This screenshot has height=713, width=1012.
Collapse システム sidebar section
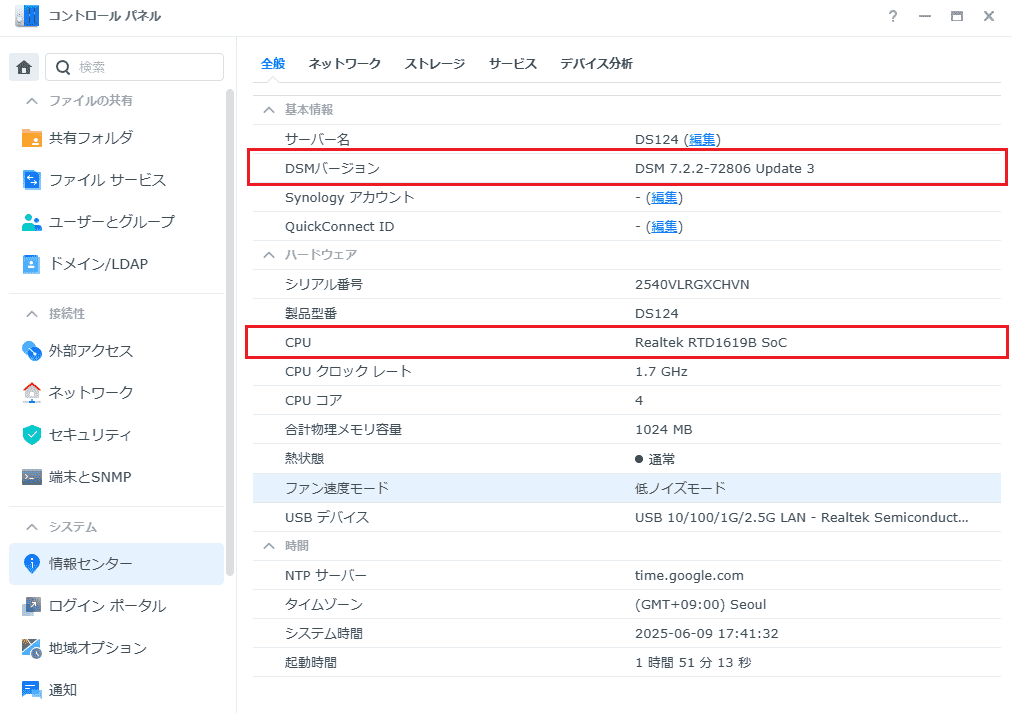(32, 527)
